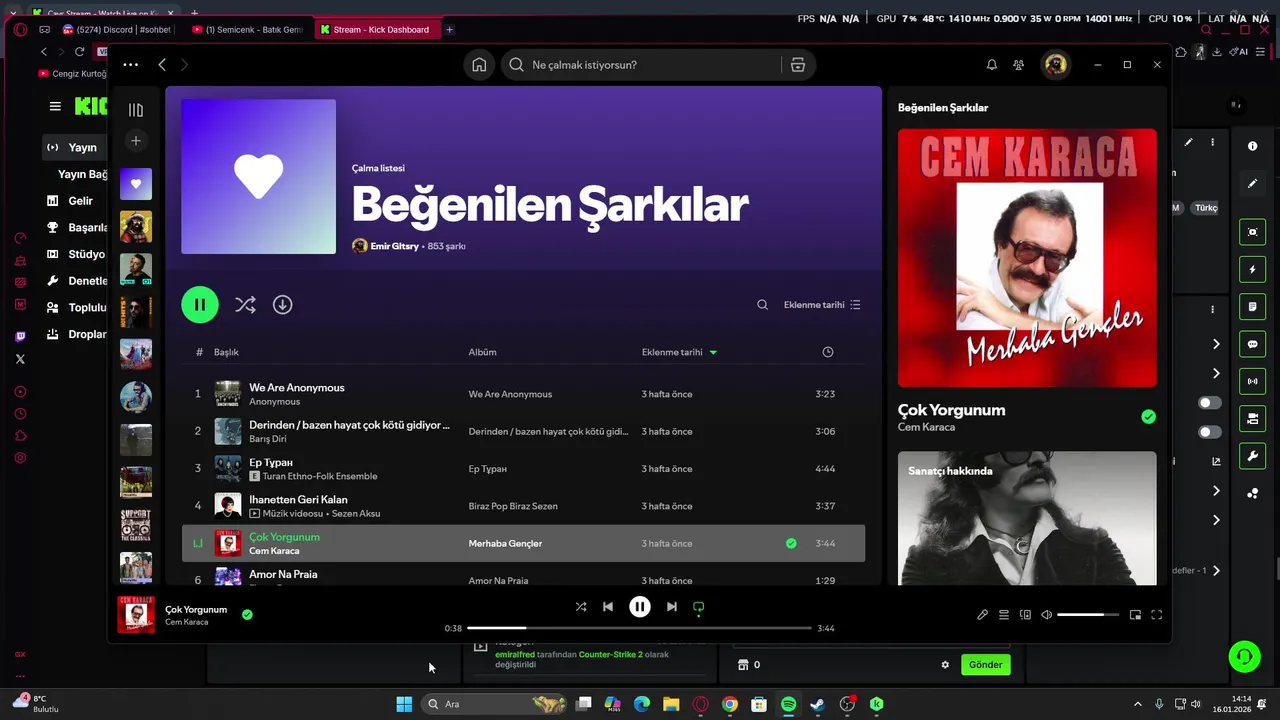This screenshot has width=1280, height=720.
Task: Open miniplayer icon
Action: coord(1135,615)
